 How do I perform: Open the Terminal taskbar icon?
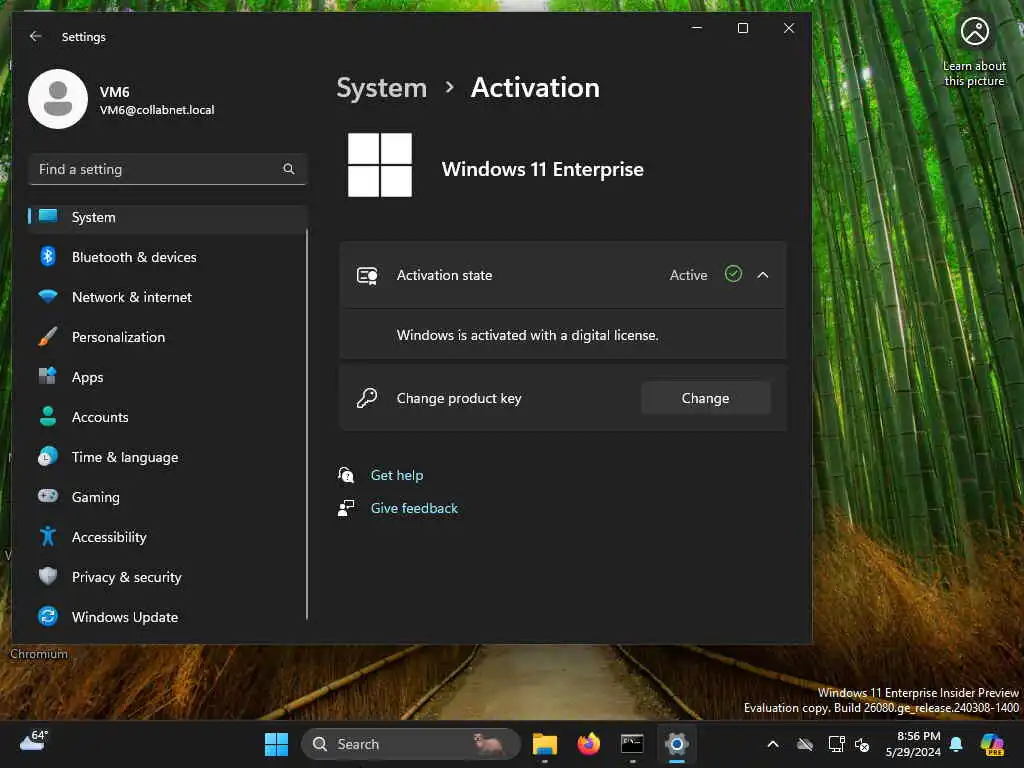click(632, 744)
